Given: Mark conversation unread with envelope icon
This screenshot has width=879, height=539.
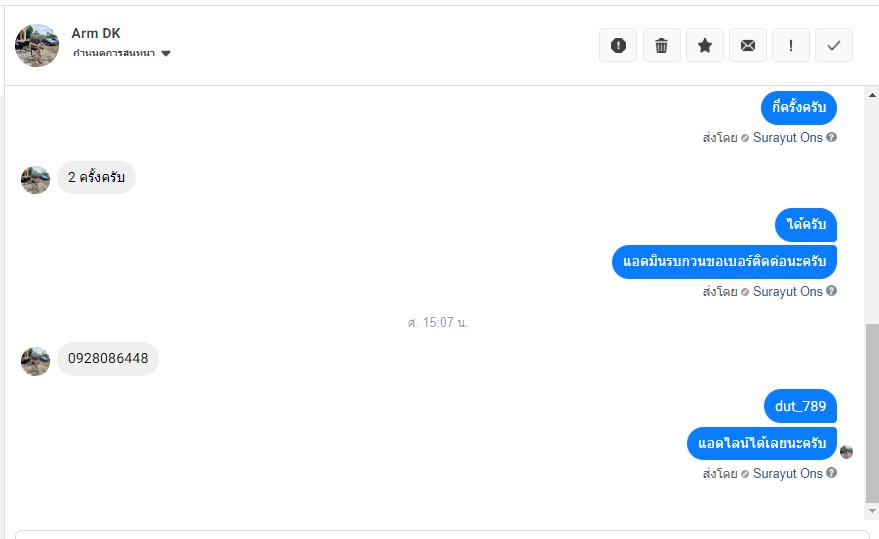Looking at the screenshot, I should coord(748,45).
